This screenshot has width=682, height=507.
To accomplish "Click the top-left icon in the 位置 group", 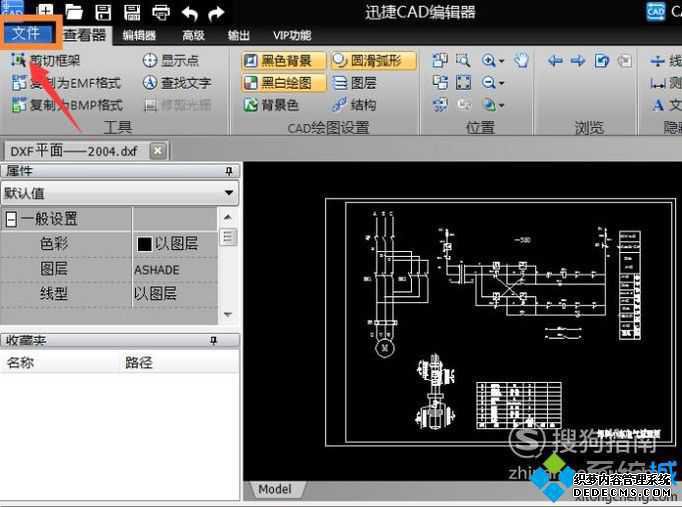I will point(440,60).
